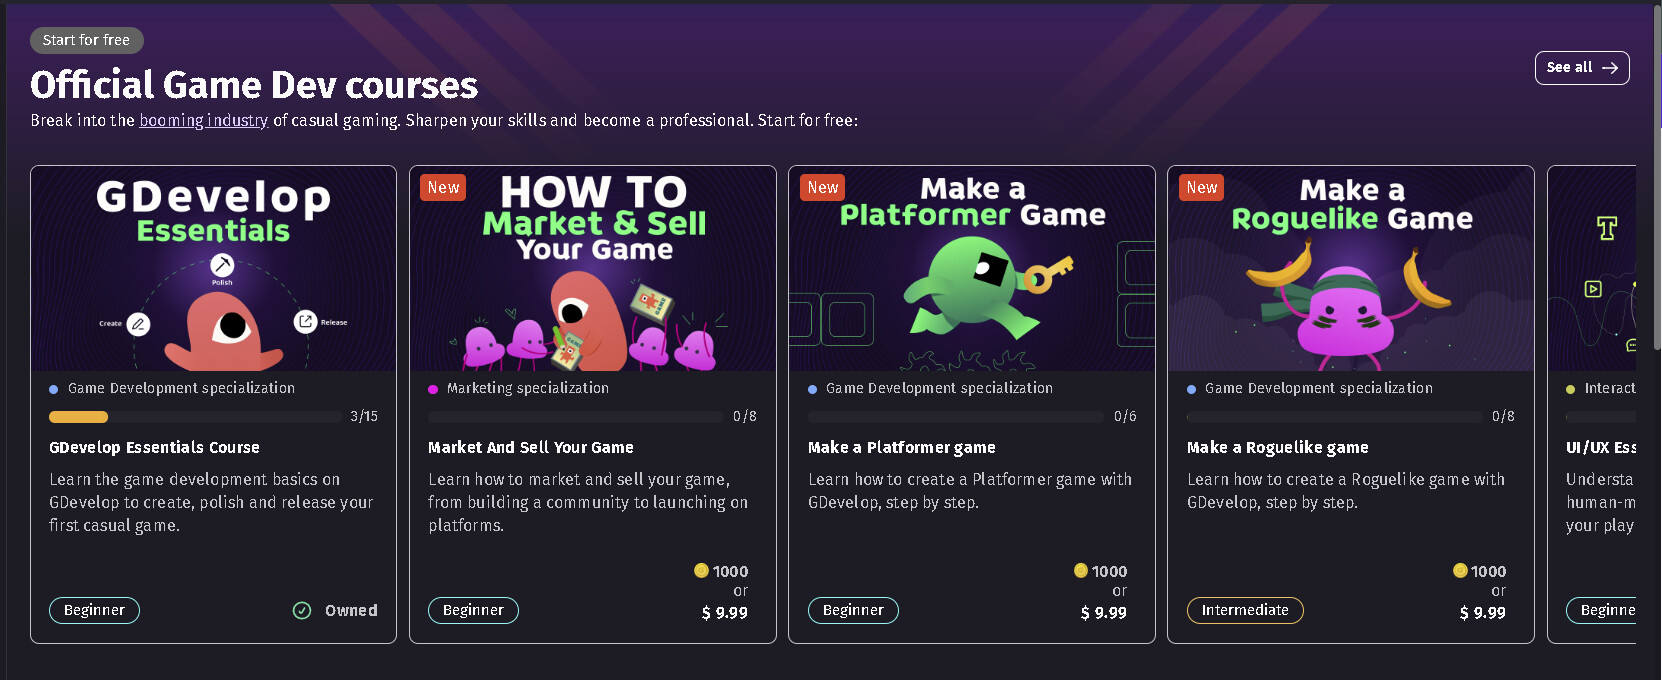Click the $ 9.99 price on Platformer game
This screenshot has width=1662, height=680.
tap(1104, 612)
